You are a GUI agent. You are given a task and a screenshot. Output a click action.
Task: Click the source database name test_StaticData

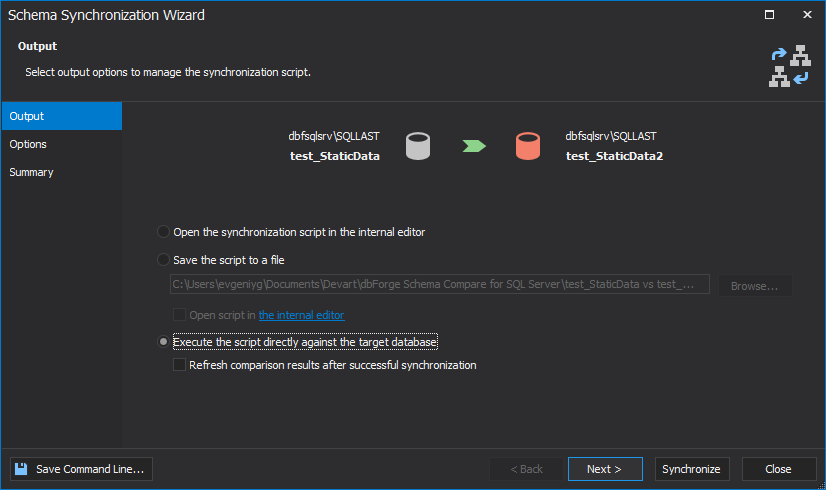pyautogui.click(x=335, y=156)
